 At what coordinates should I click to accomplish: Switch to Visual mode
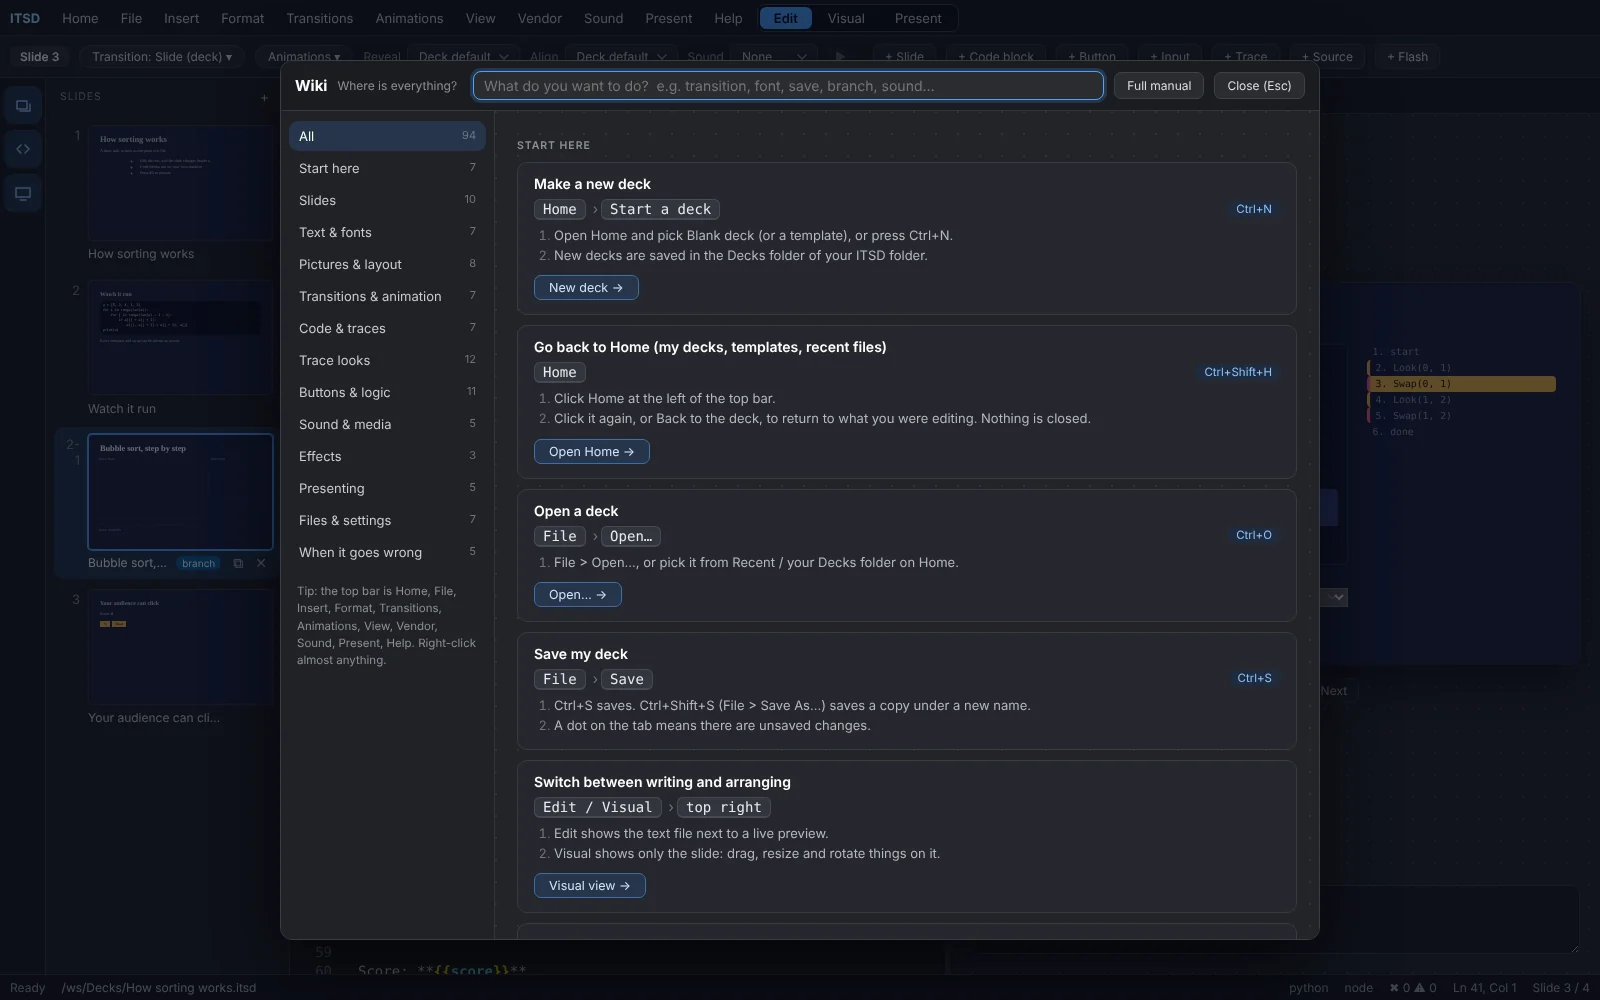tap(845, 18)
